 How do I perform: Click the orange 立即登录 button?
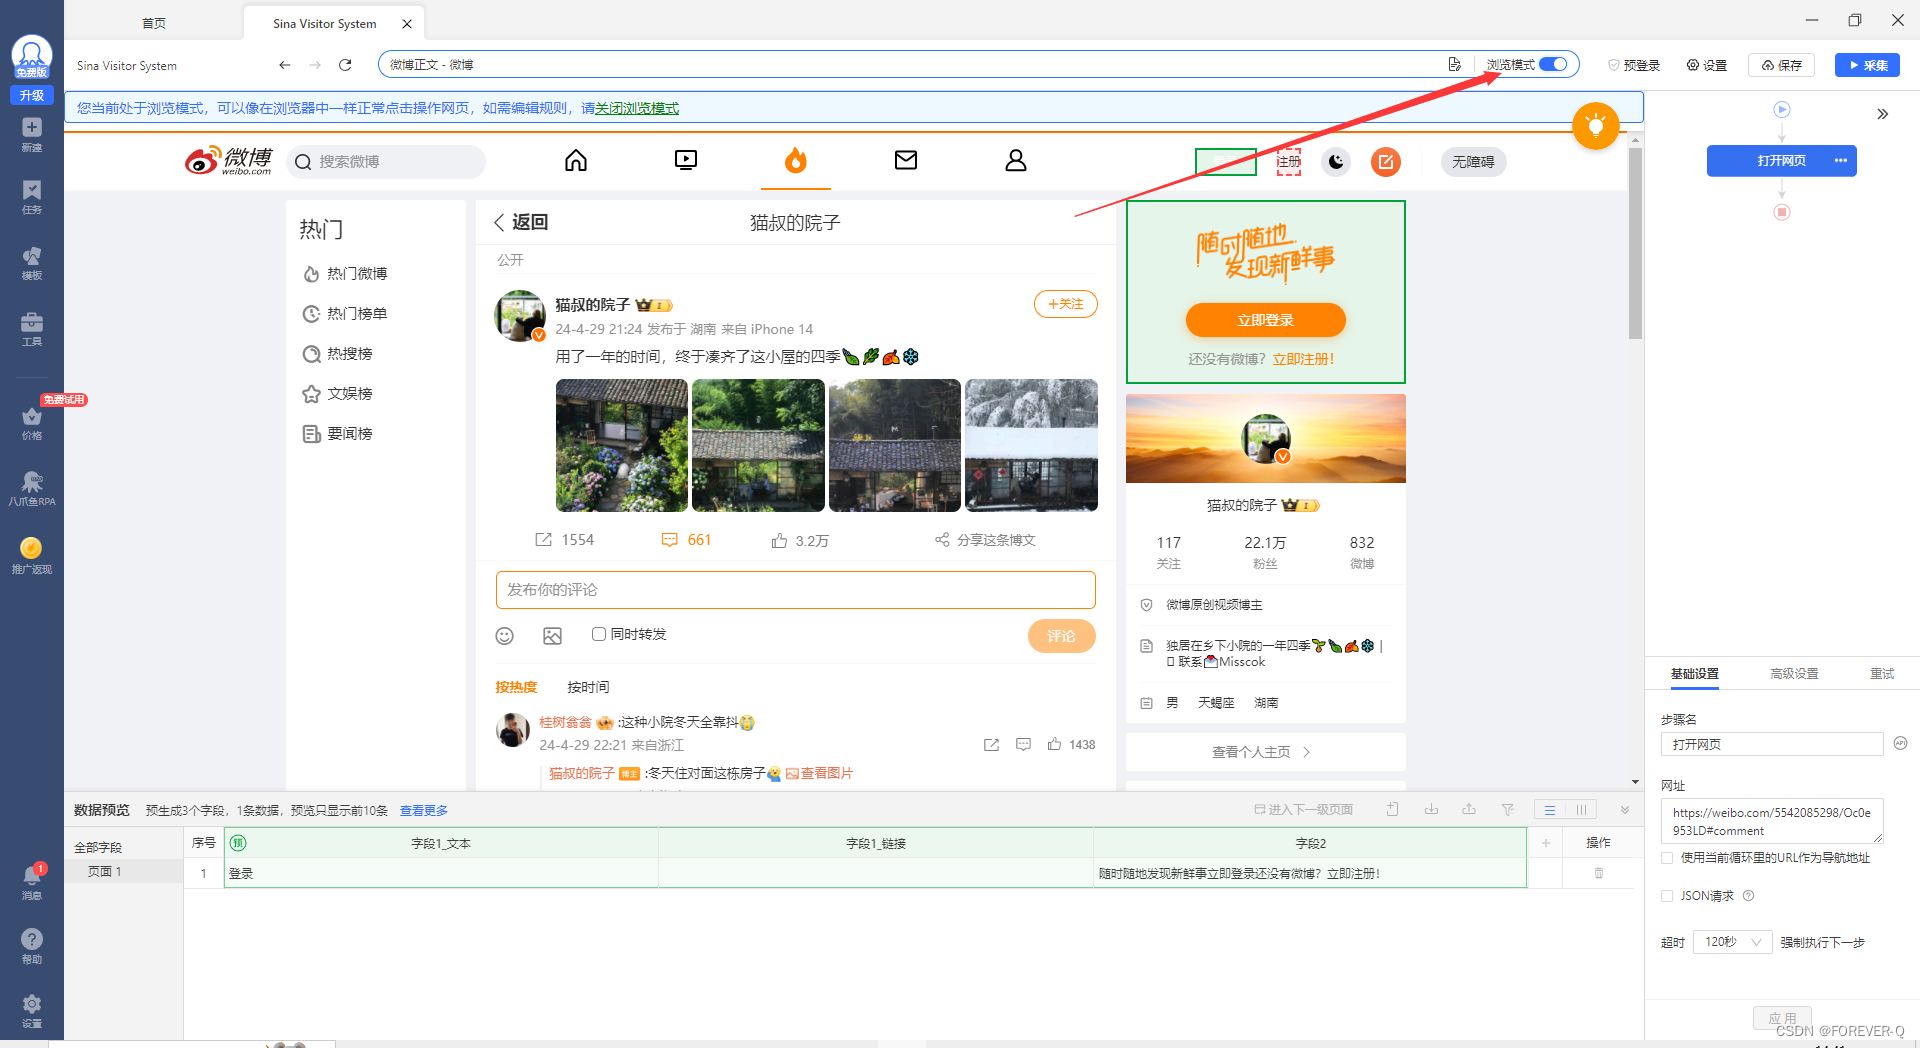click(x=1266, y=320)
